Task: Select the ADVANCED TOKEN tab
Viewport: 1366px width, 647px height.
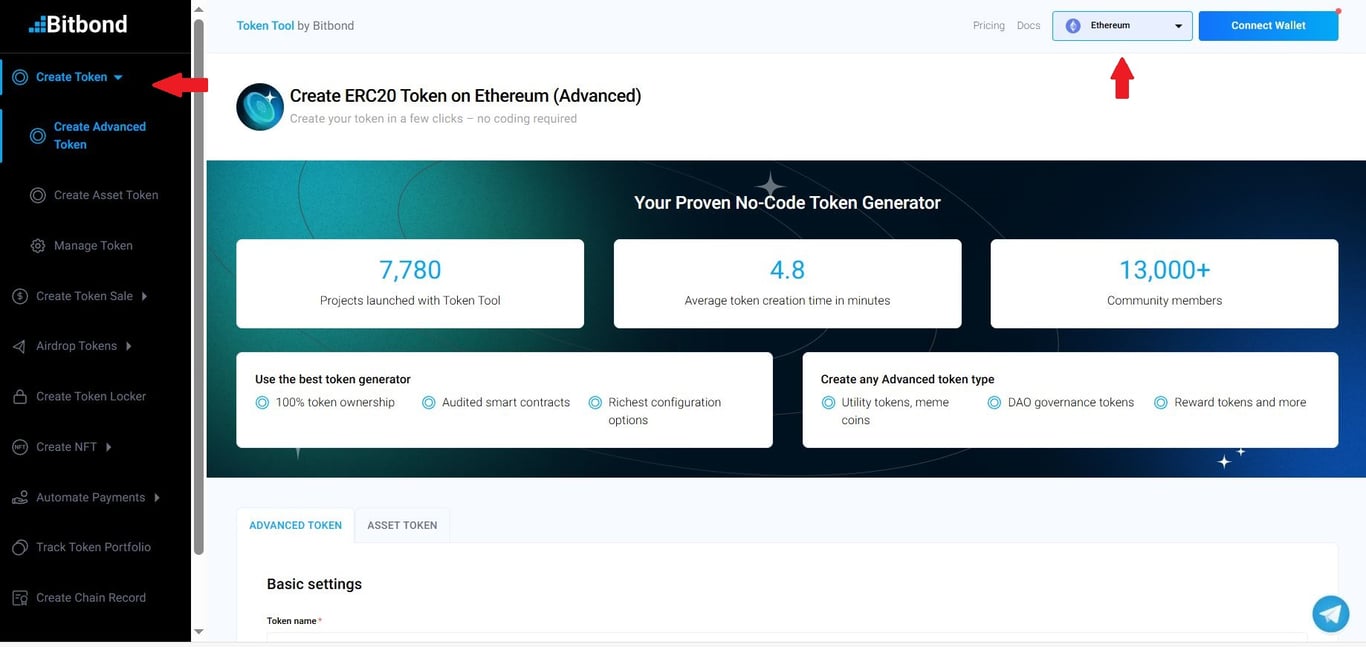Action: [x=295, y=525]
